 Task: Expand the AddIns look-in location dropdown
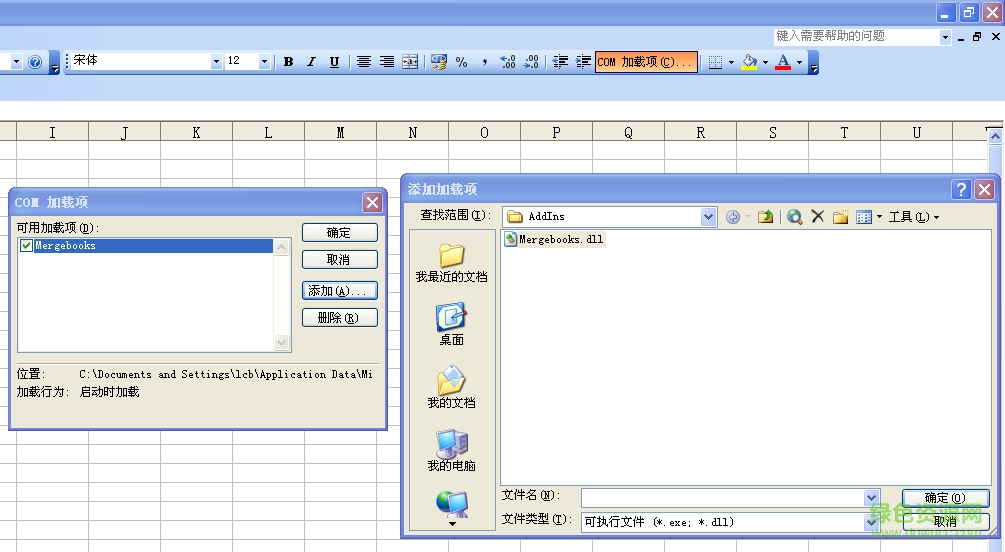708,217
